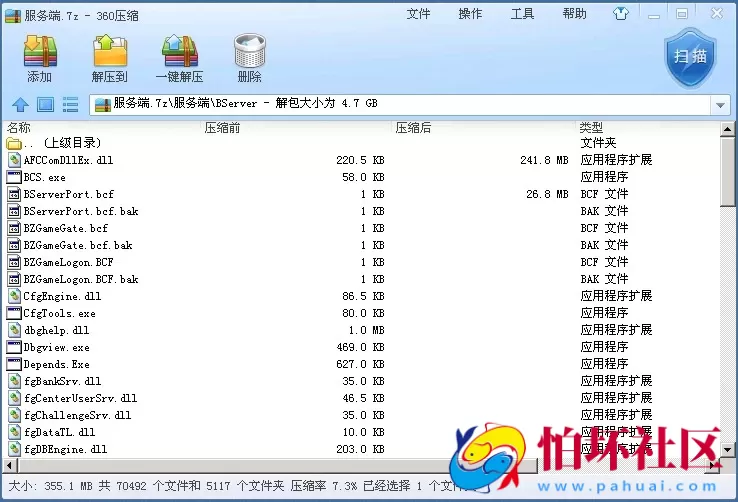Select the AFCComDllEx.dll file icon
The width and height of the screenshot is (738, 502).
click(x=15, y=160)
